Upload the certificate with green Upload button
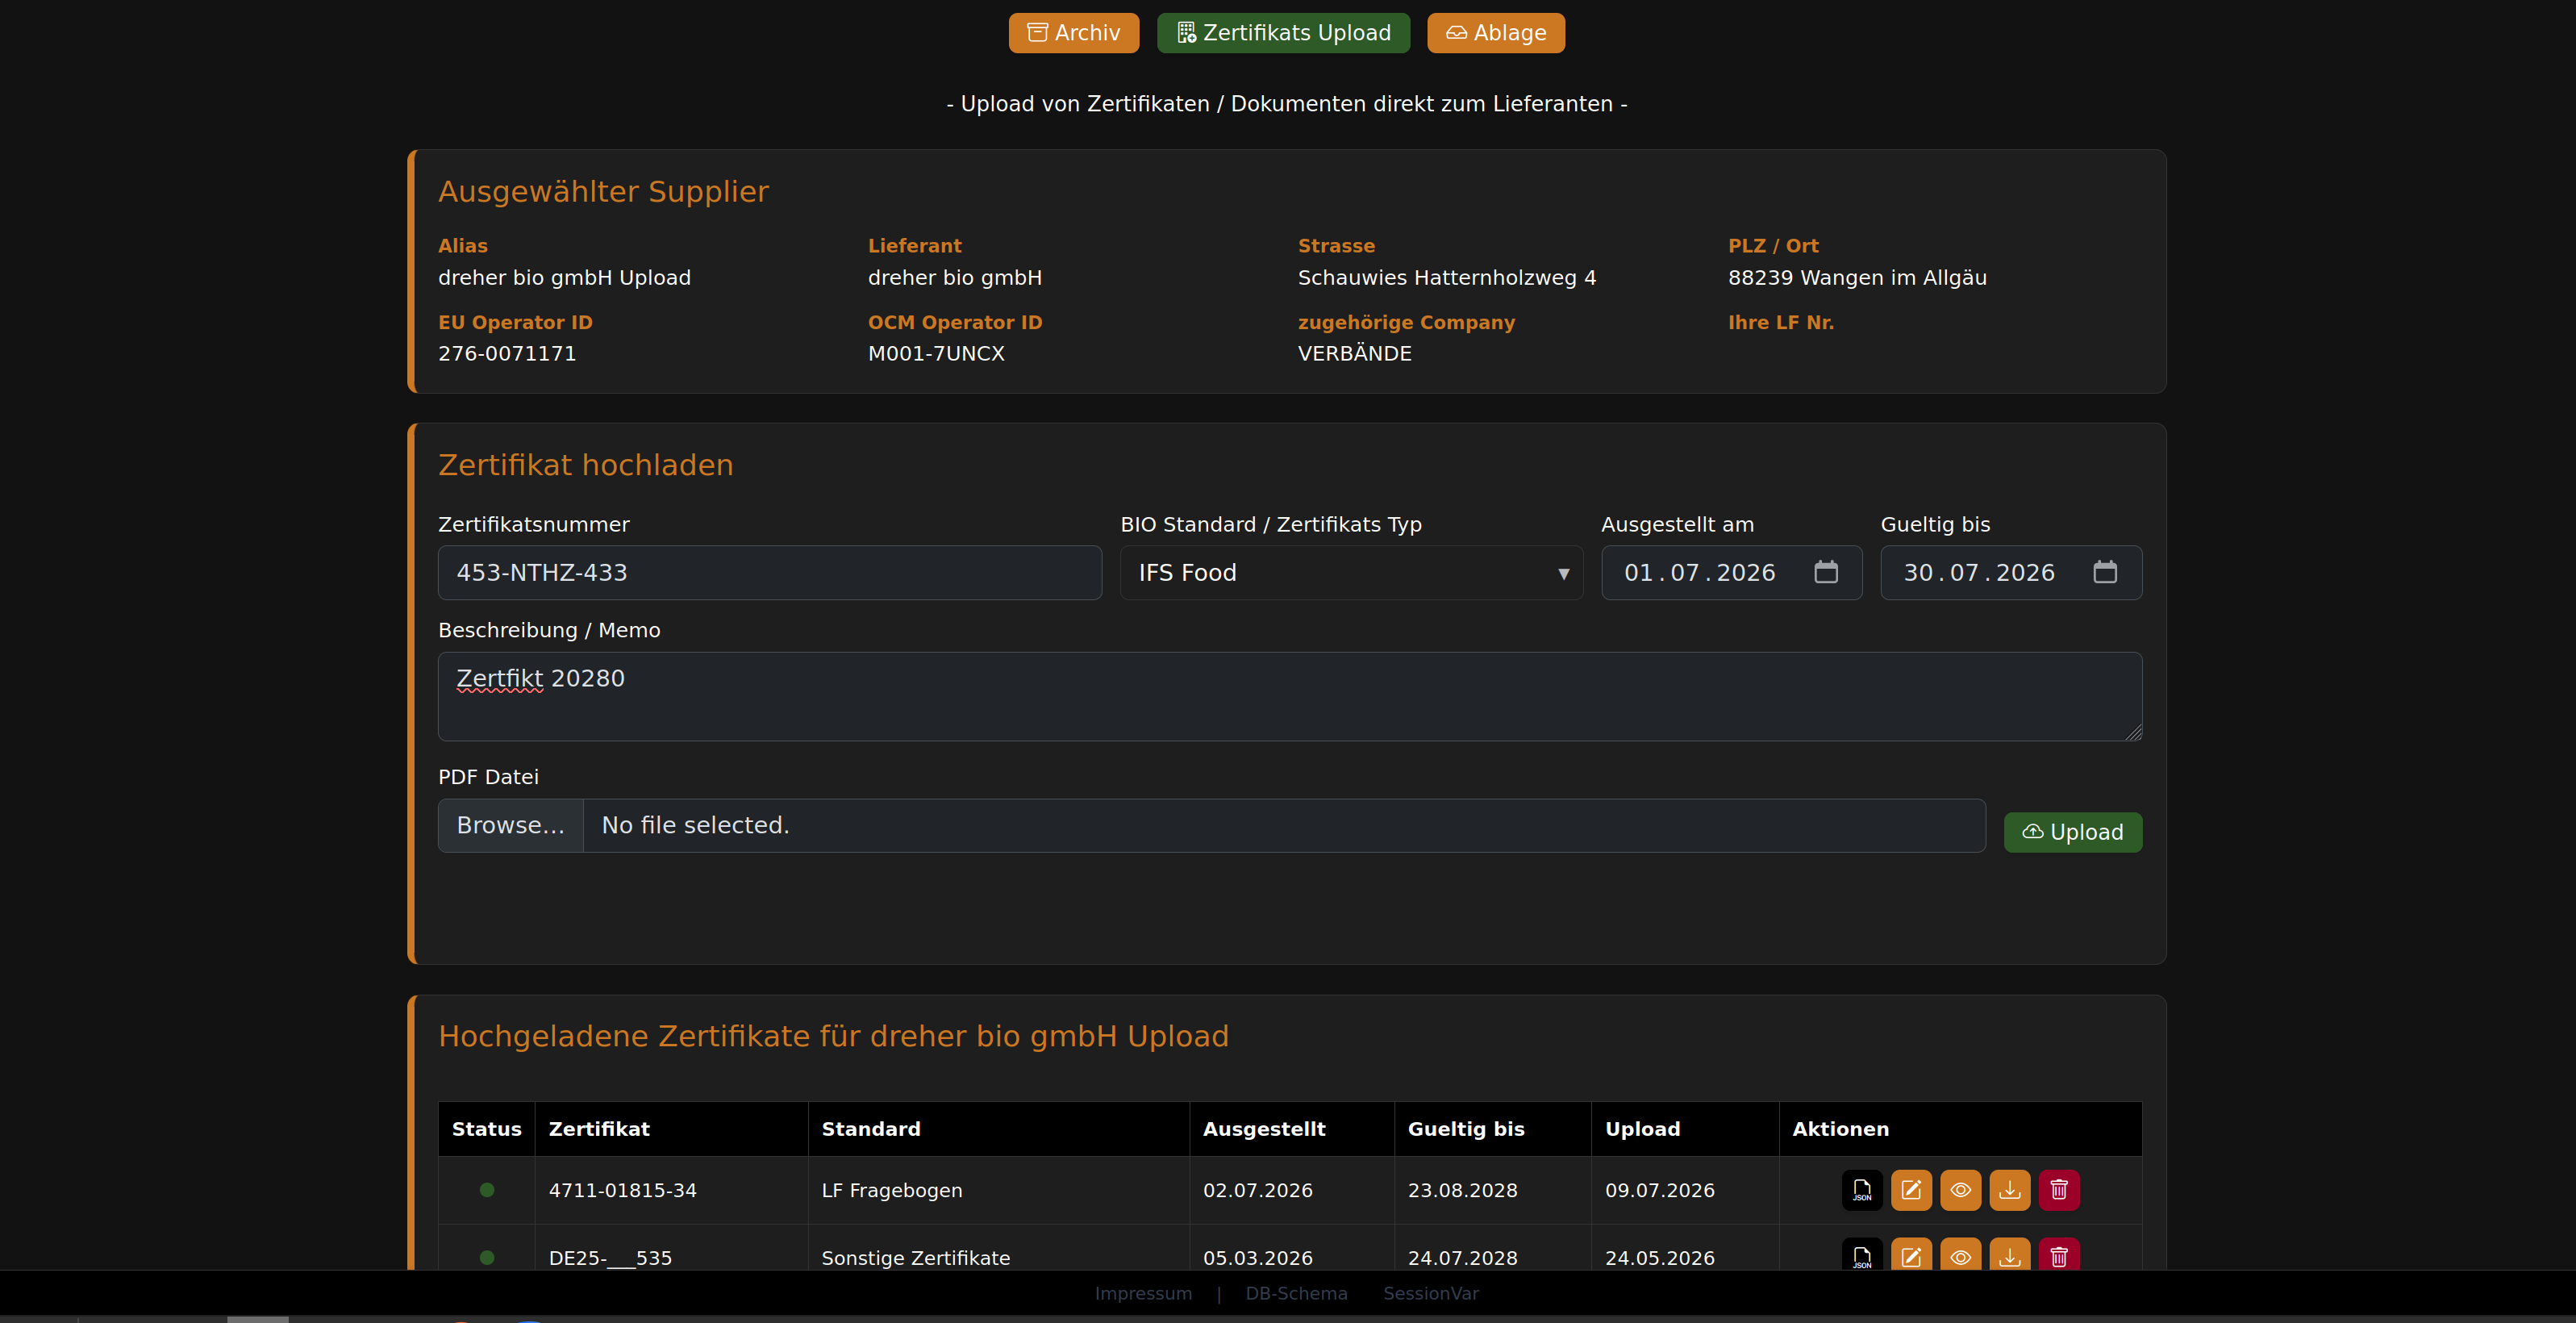2576x1323 pixels. (x=2072, y=832)
